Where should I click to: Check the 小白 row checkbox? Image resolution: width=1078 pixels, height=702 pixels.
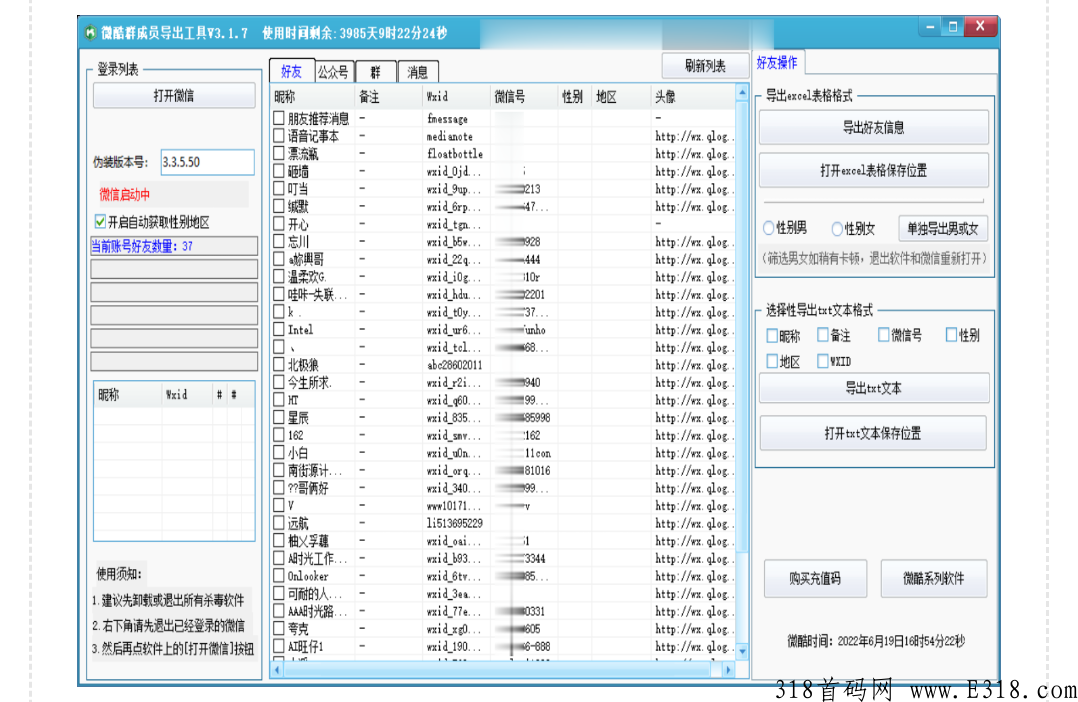pyautogui.click(x=278, y=452)
